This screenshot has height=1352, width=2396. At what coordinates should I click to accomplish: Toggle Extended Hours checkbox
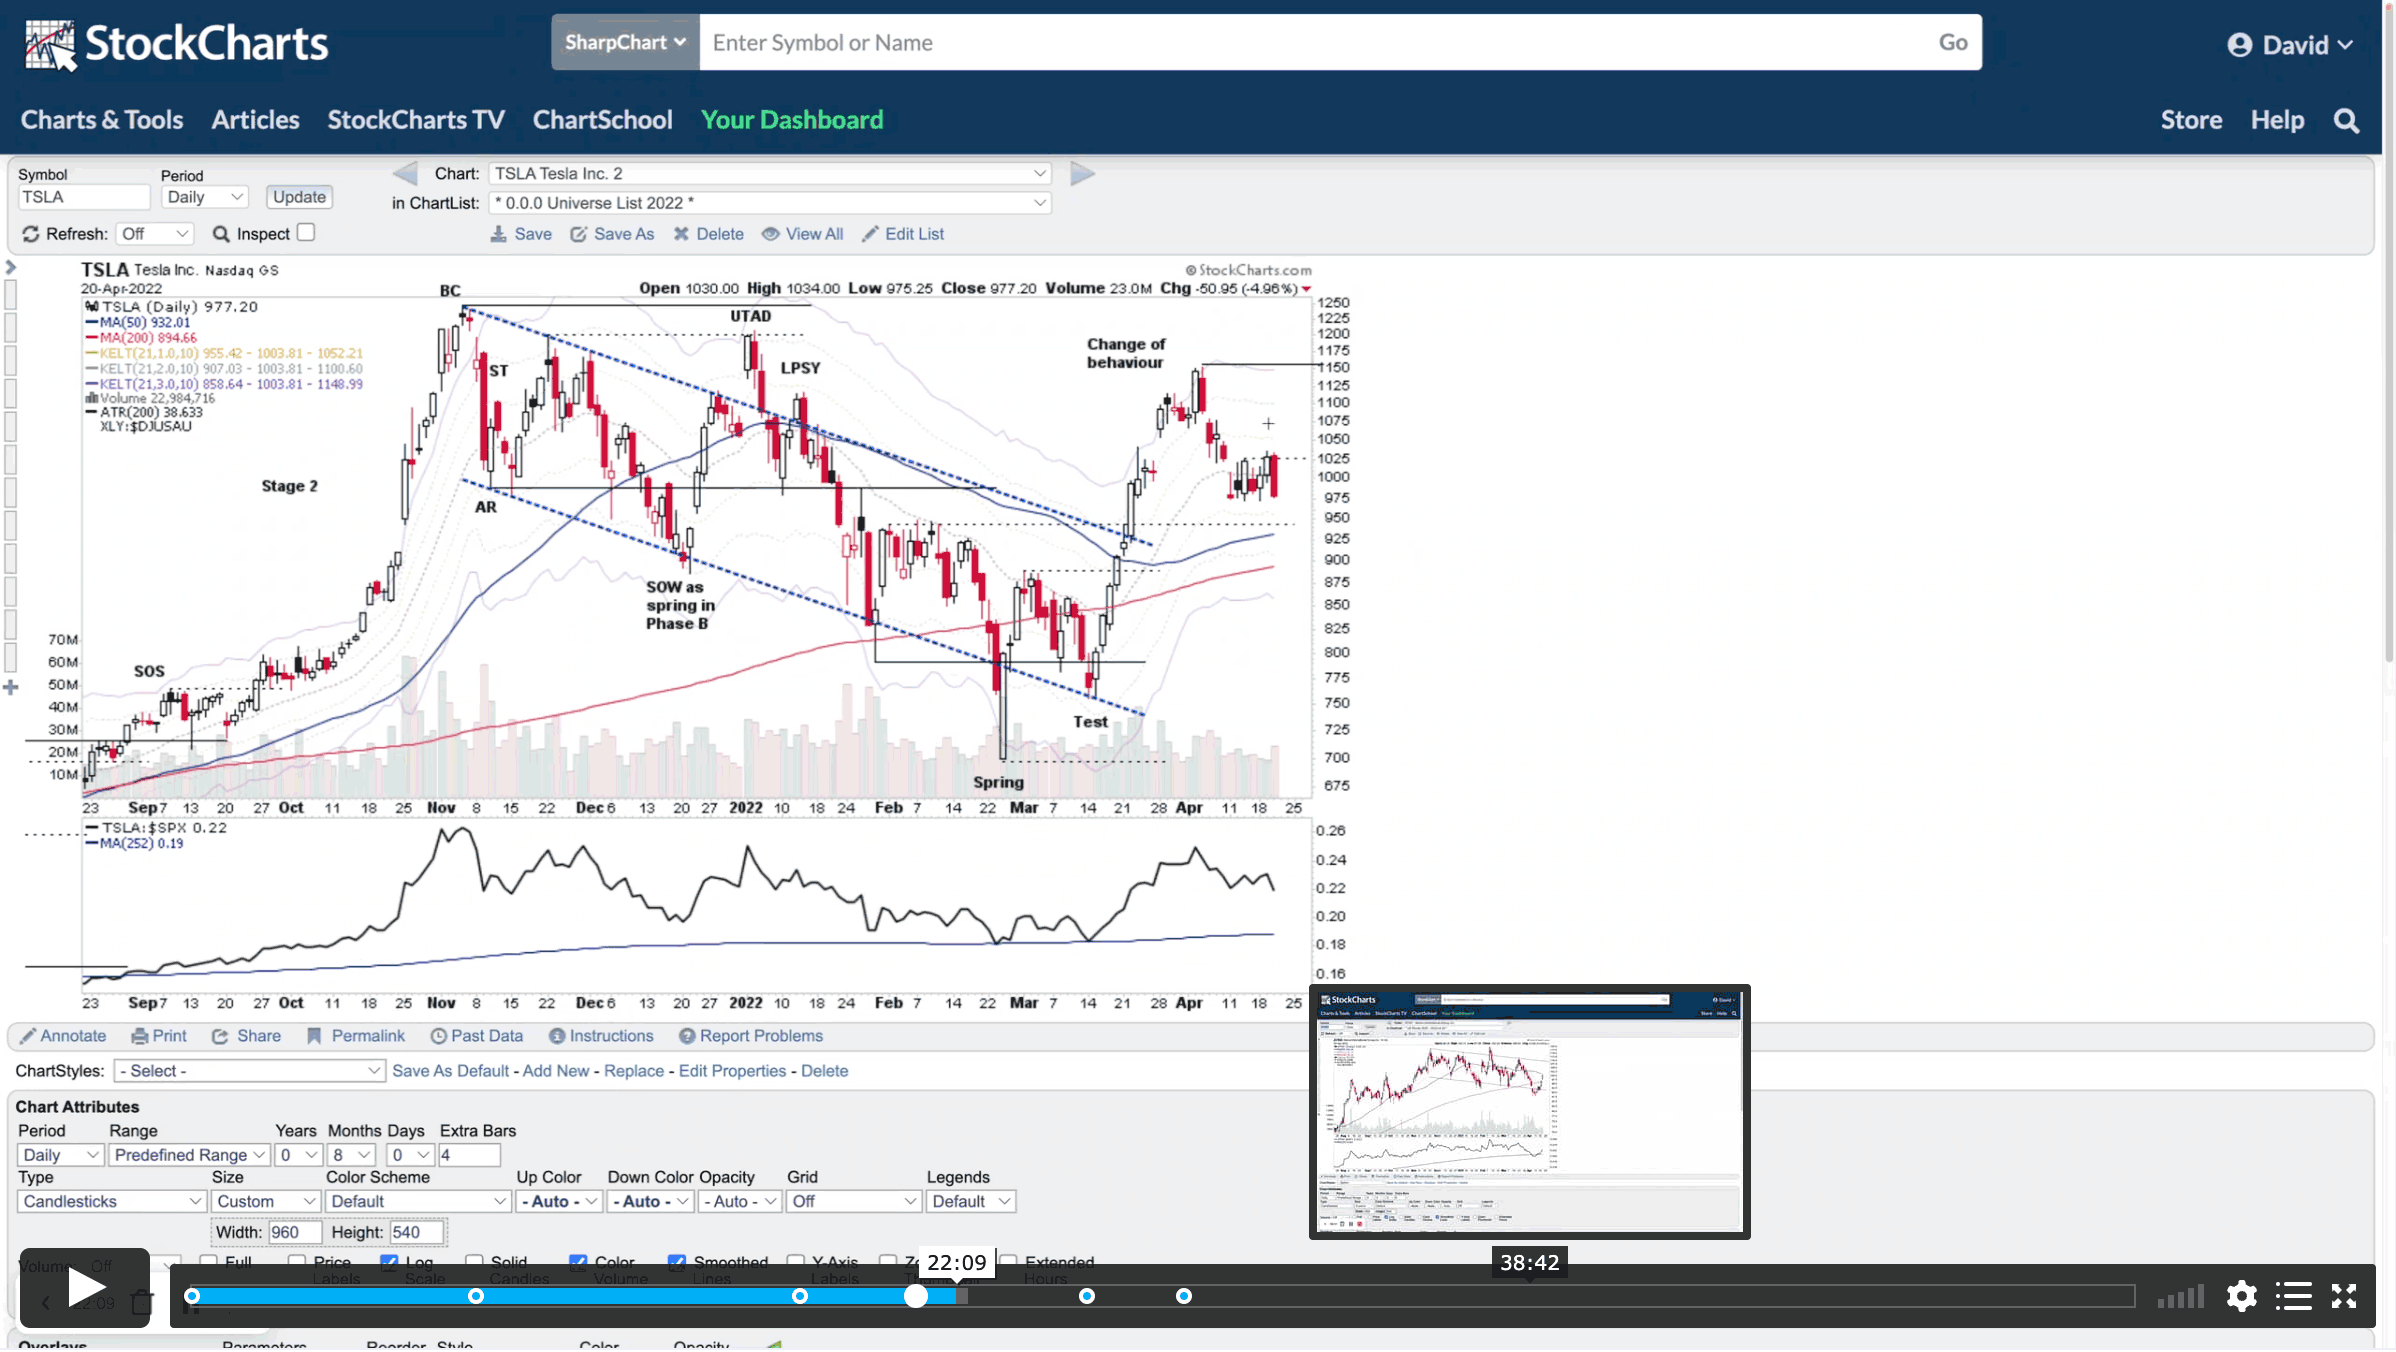point(1009,1261)
